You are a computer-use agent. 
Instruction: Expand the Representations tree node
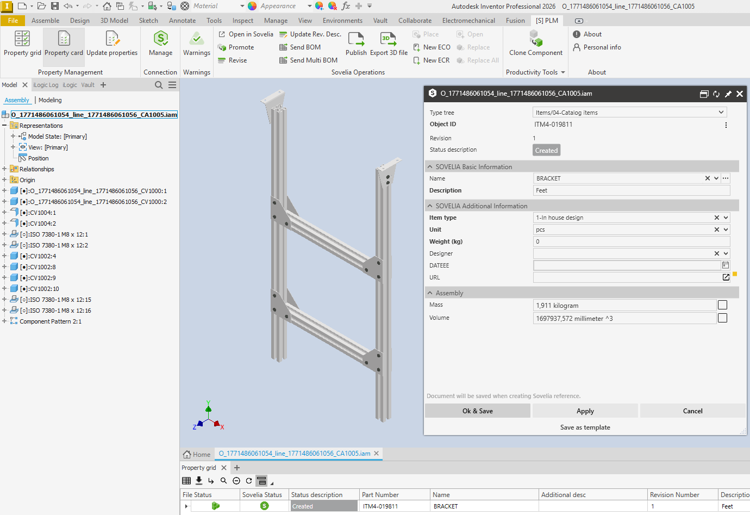(5, 126)
